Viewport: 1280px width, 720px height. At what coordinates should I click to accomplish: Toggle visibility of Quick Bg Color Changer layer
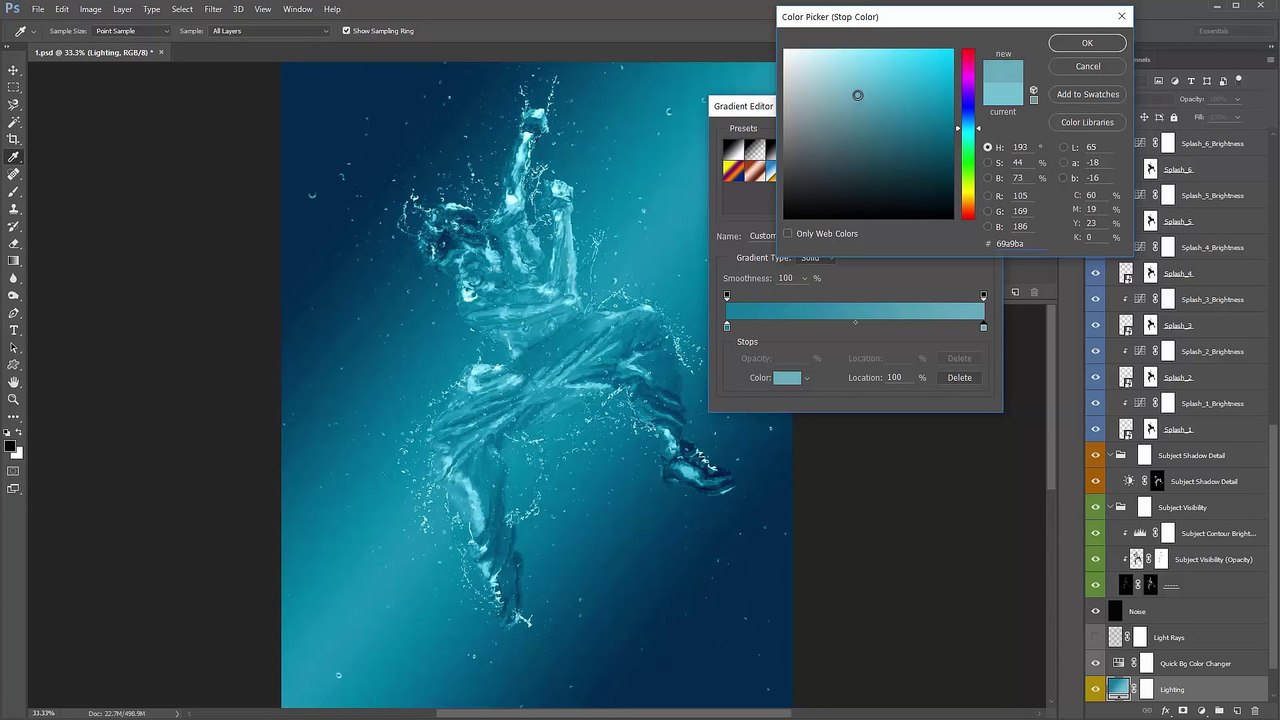click(1095, 663)
